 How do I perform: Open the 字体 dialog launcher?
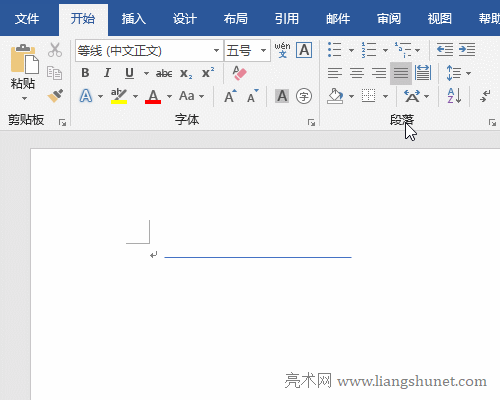coord(311,123)
